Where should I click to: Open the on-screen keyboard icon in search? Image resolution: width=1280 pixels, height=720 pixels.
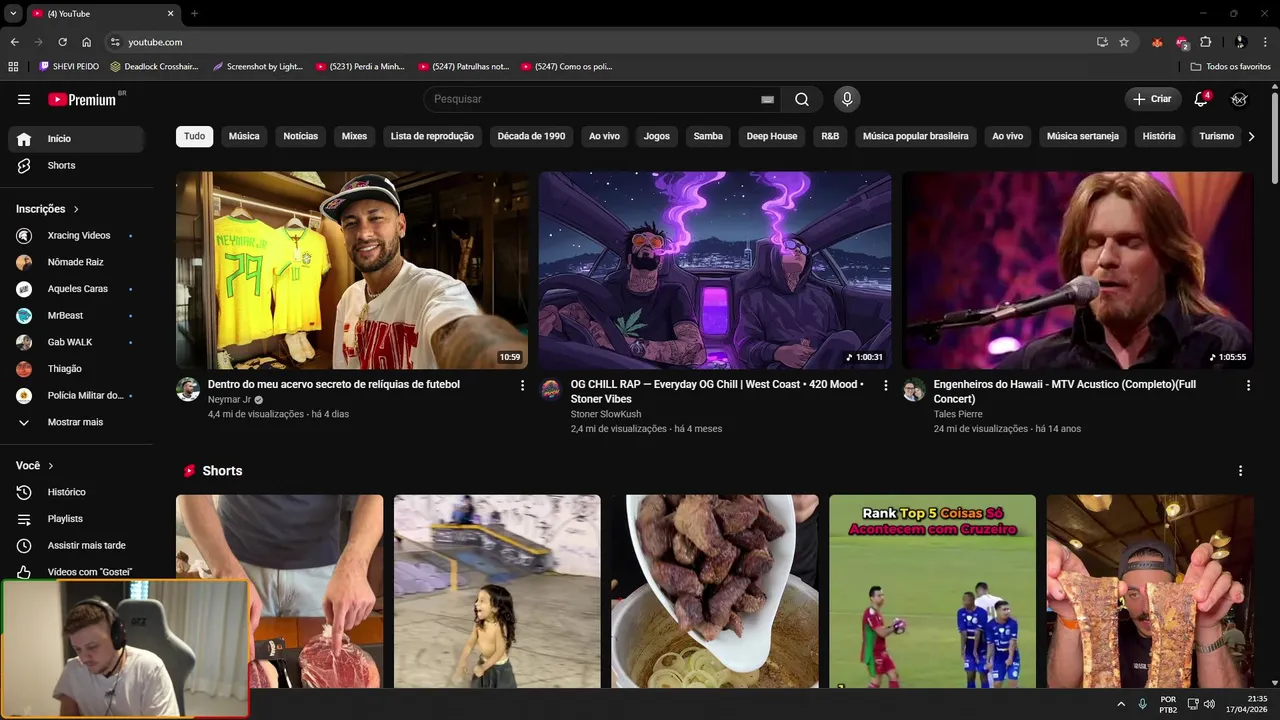tap(767, 99)
